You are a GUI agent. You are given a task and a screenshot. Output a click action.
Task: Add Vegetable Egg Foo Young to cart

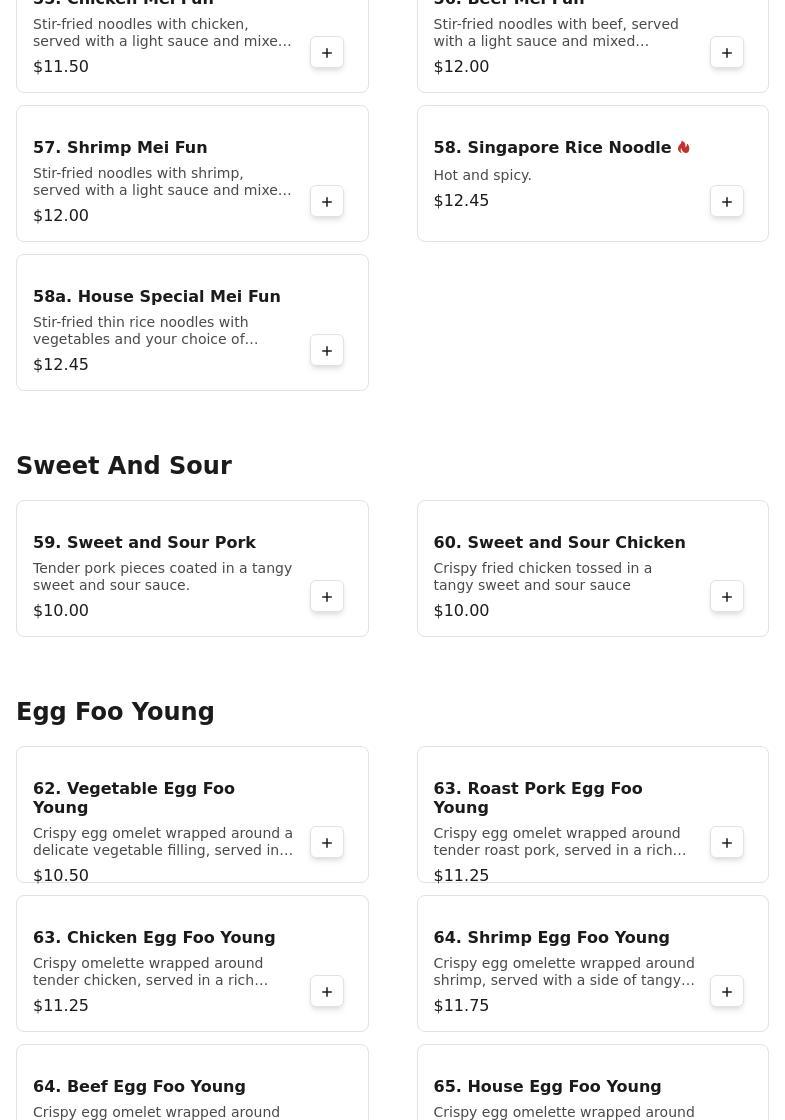pos(327,843)
